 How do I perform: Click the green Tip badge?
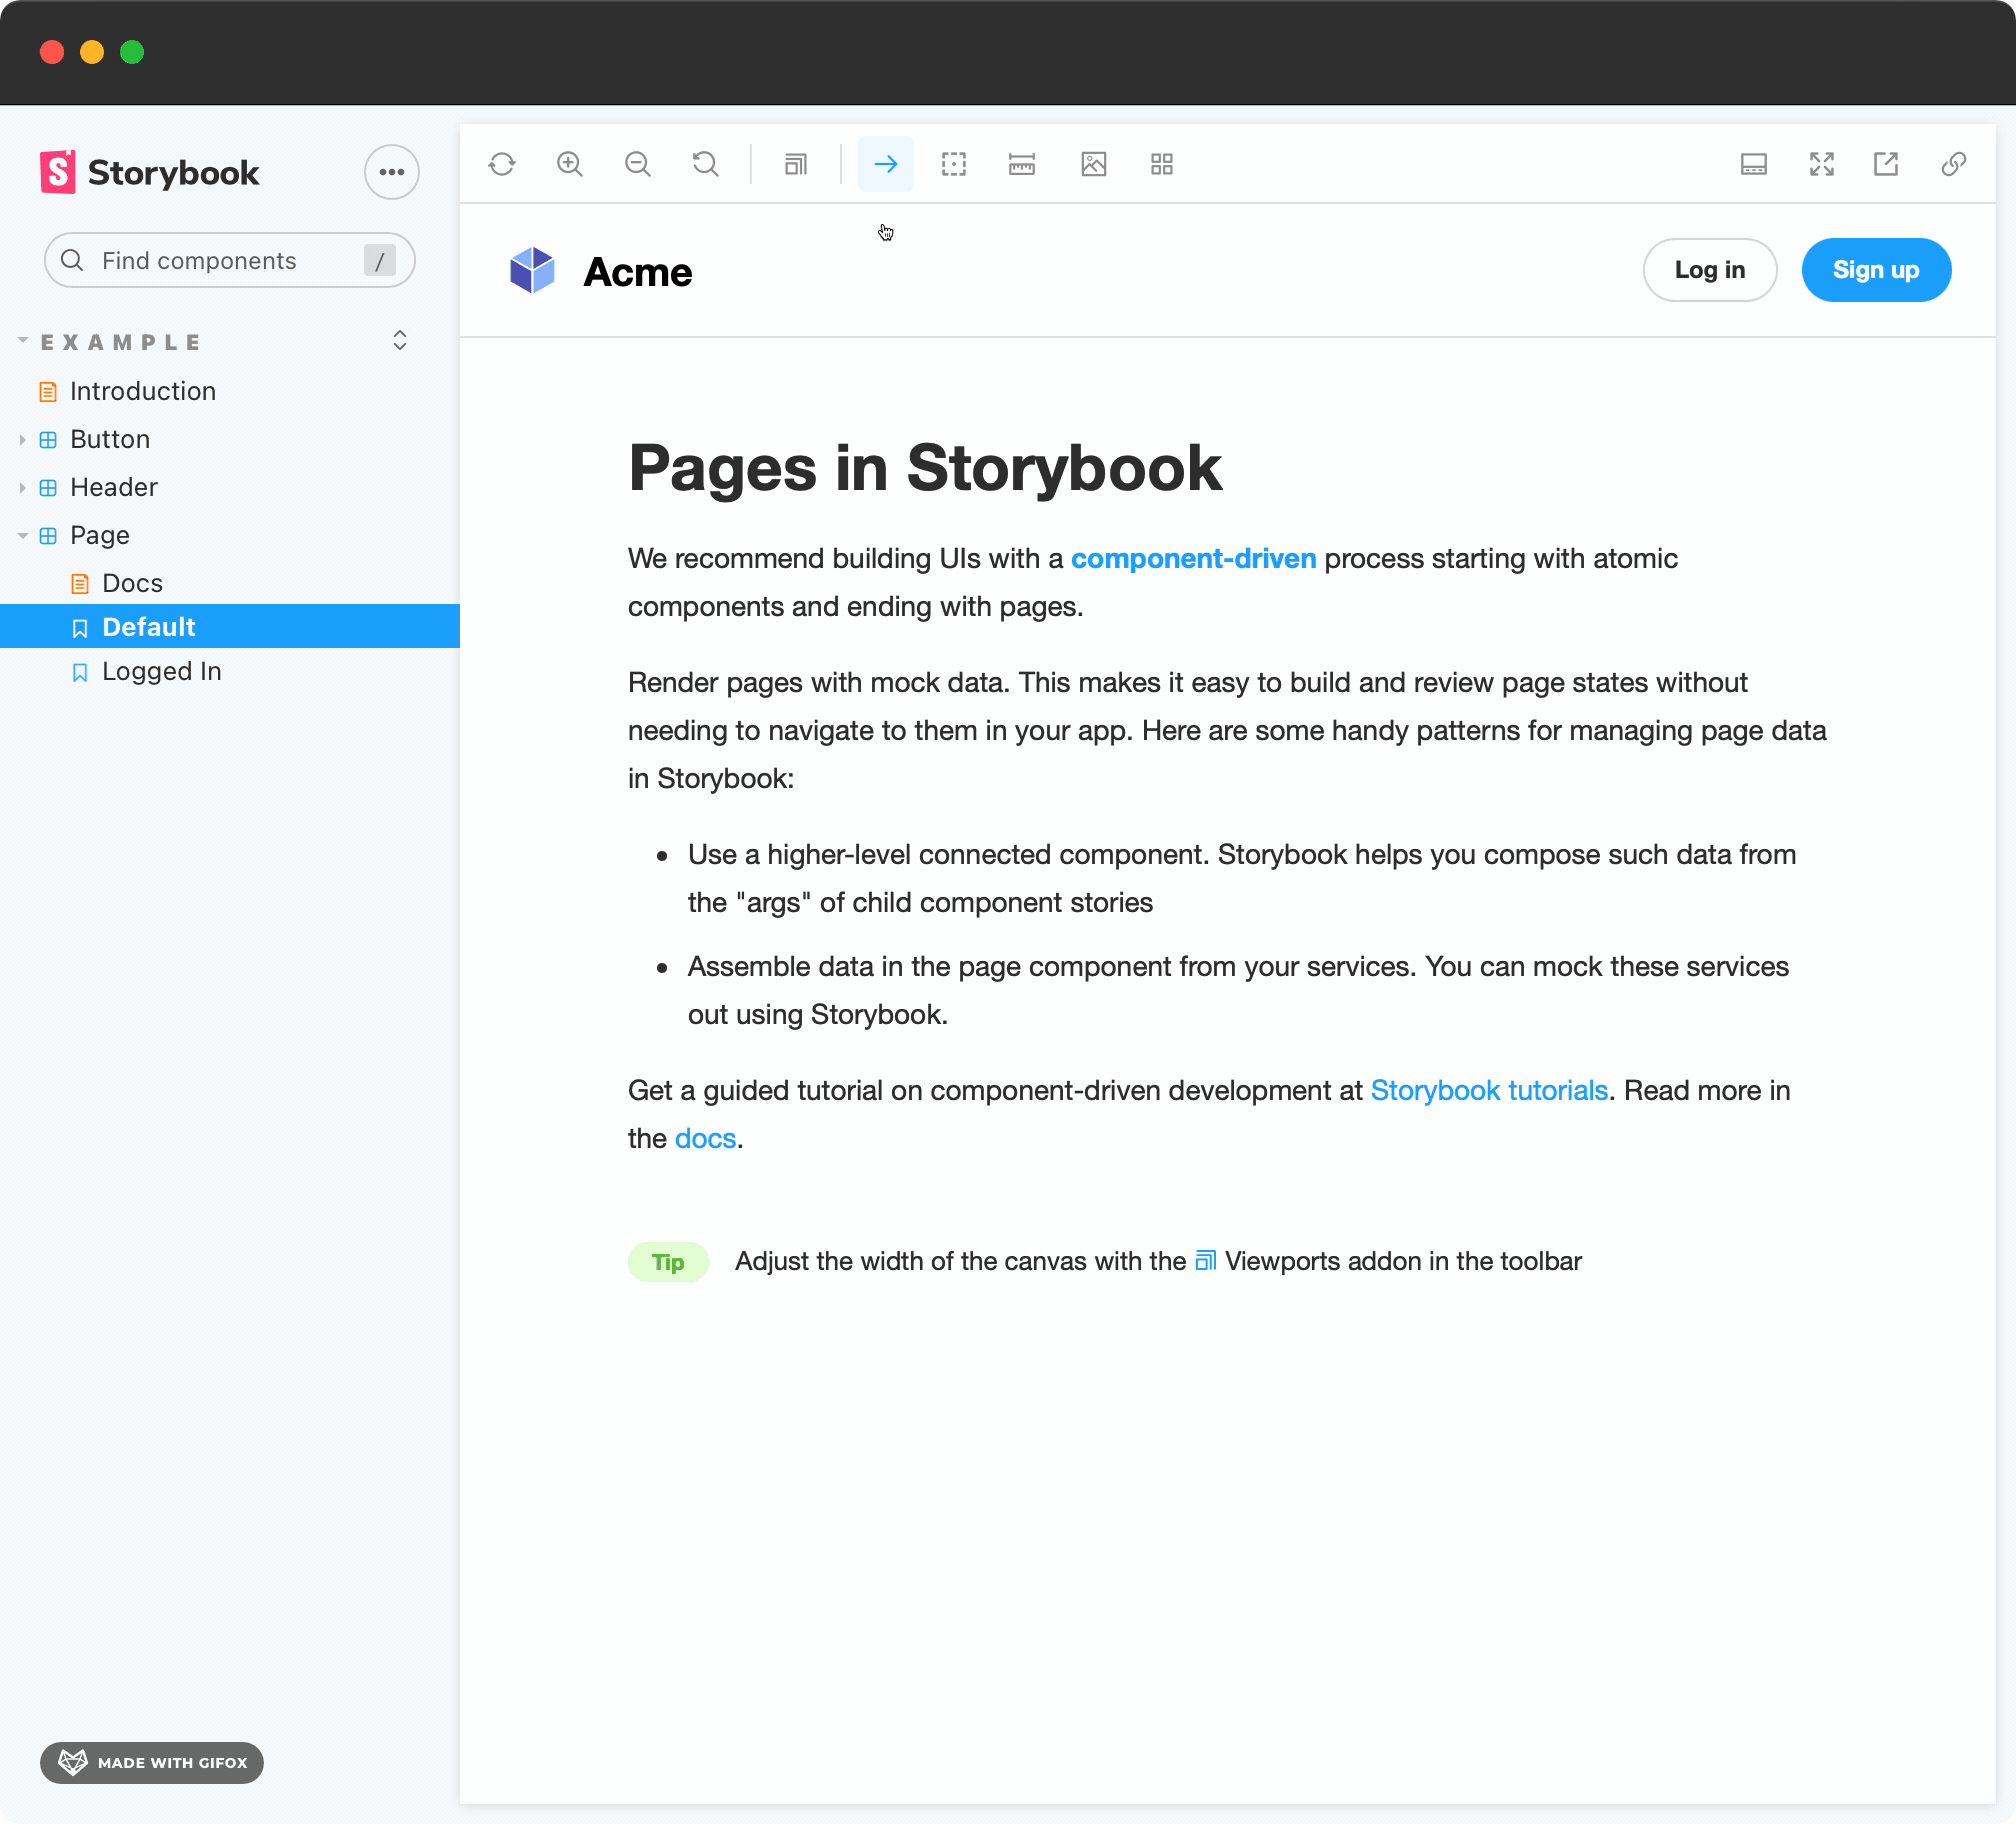[668, 1262]
